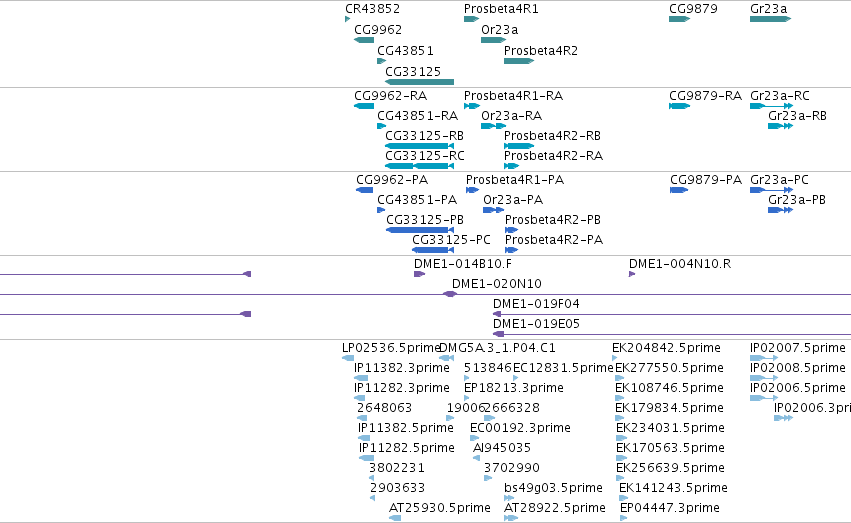Click the IP11282.5prime EST label
Screen dimensions: 851x523
[x=407, y=449]
